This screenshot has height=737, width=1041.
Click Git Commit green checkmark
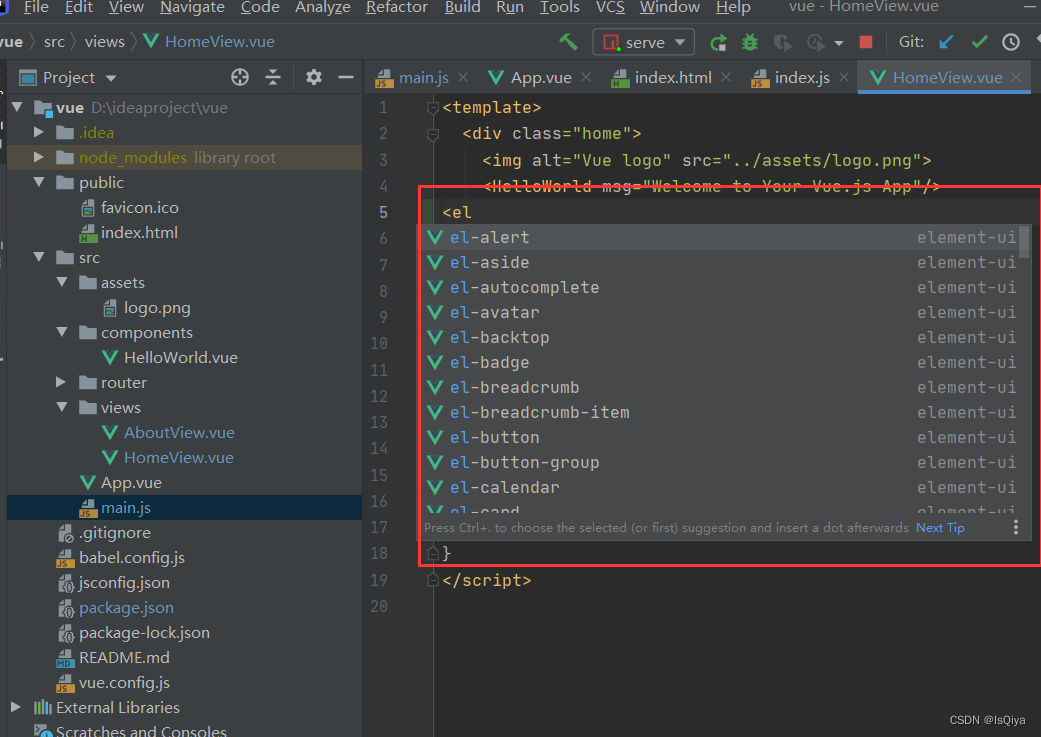pyautogui.click(x=979, y=42)
